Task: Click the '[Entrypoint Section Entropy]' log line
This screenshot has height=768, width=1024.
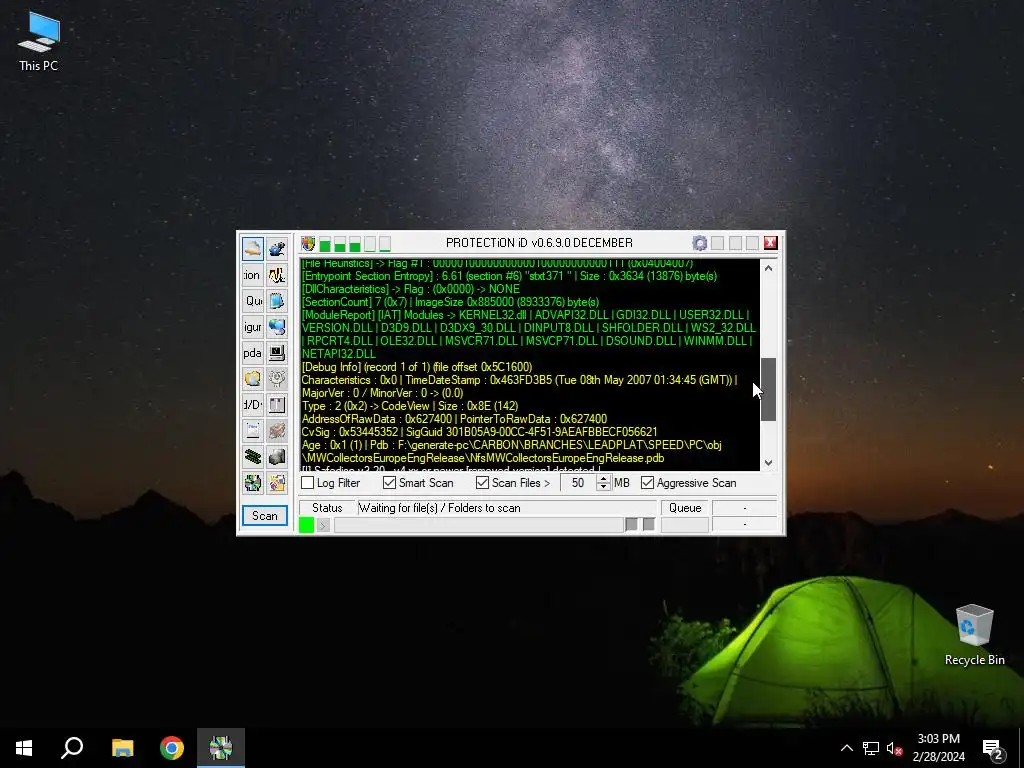Action: click(x=509, y=276)
